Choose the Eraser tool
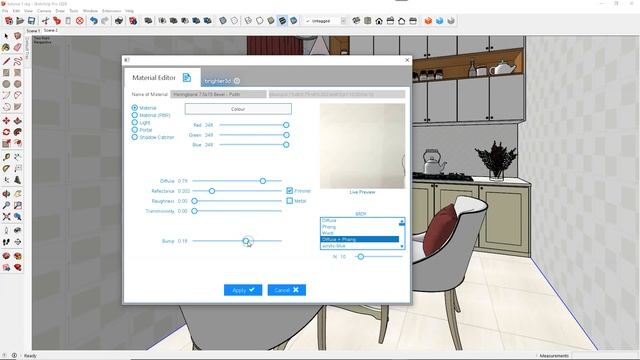The height and width of the screenshot is (360, 640). click(18, 47)
